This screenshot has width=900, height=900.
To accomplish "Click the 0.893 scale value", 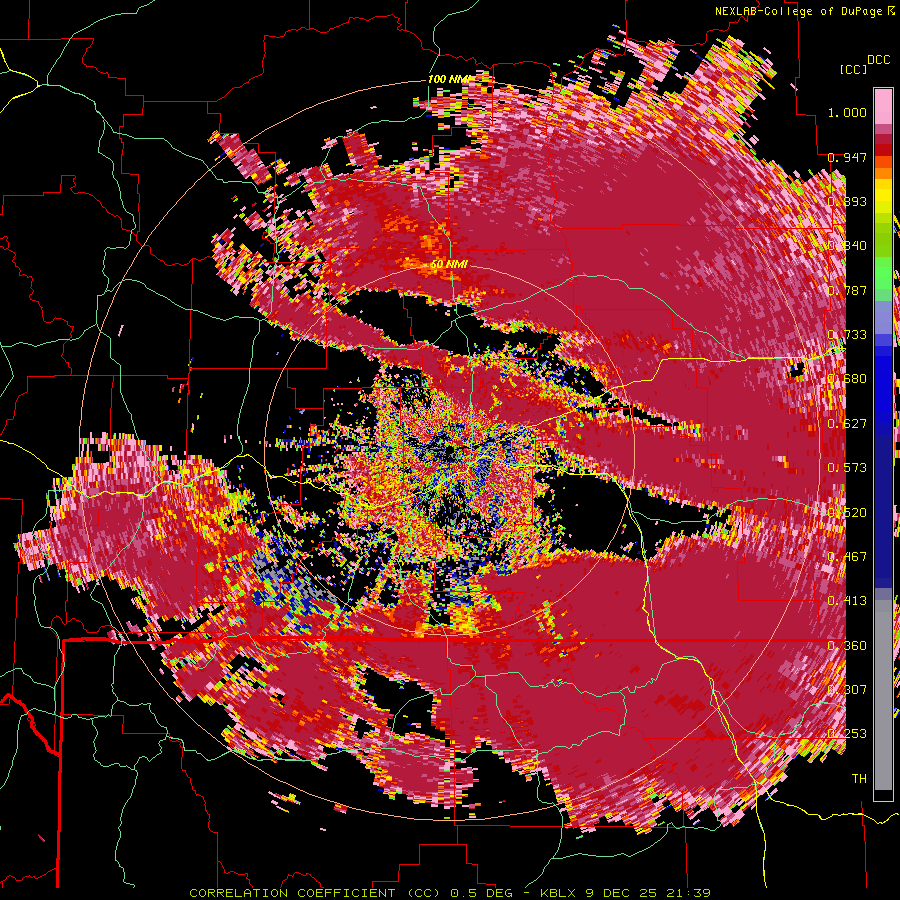I will tap(847, 201).
